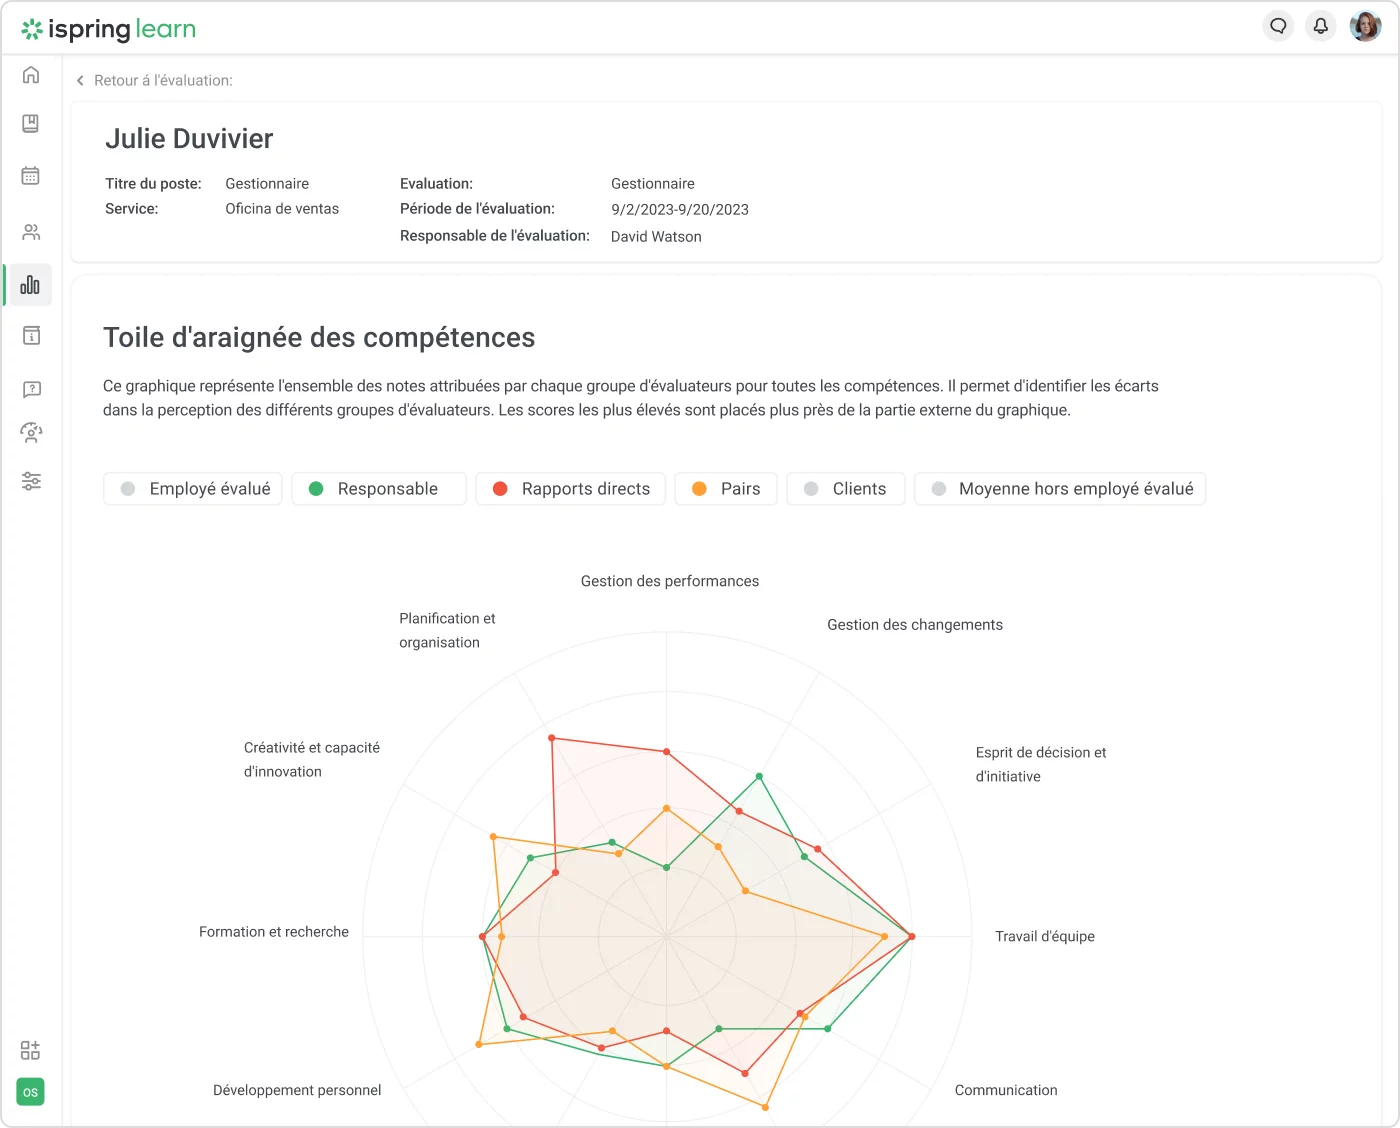Toggle the Responsable series on the chart
The image size is (1400, 1128).
pos(379,489)
